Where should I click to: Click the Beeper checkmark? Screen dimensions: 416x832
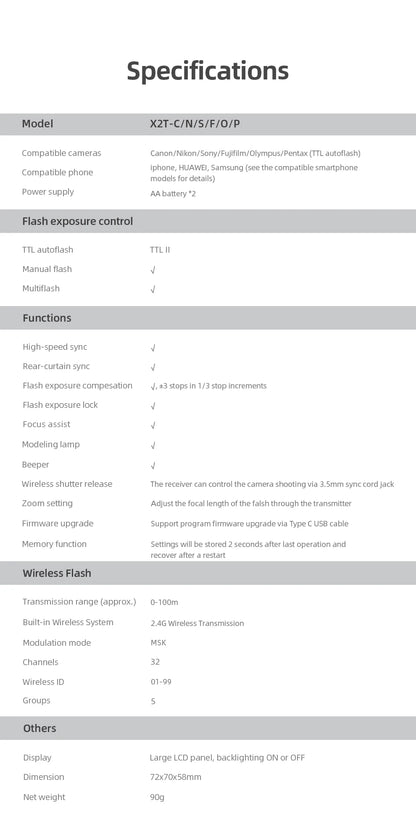coord(153,466)
